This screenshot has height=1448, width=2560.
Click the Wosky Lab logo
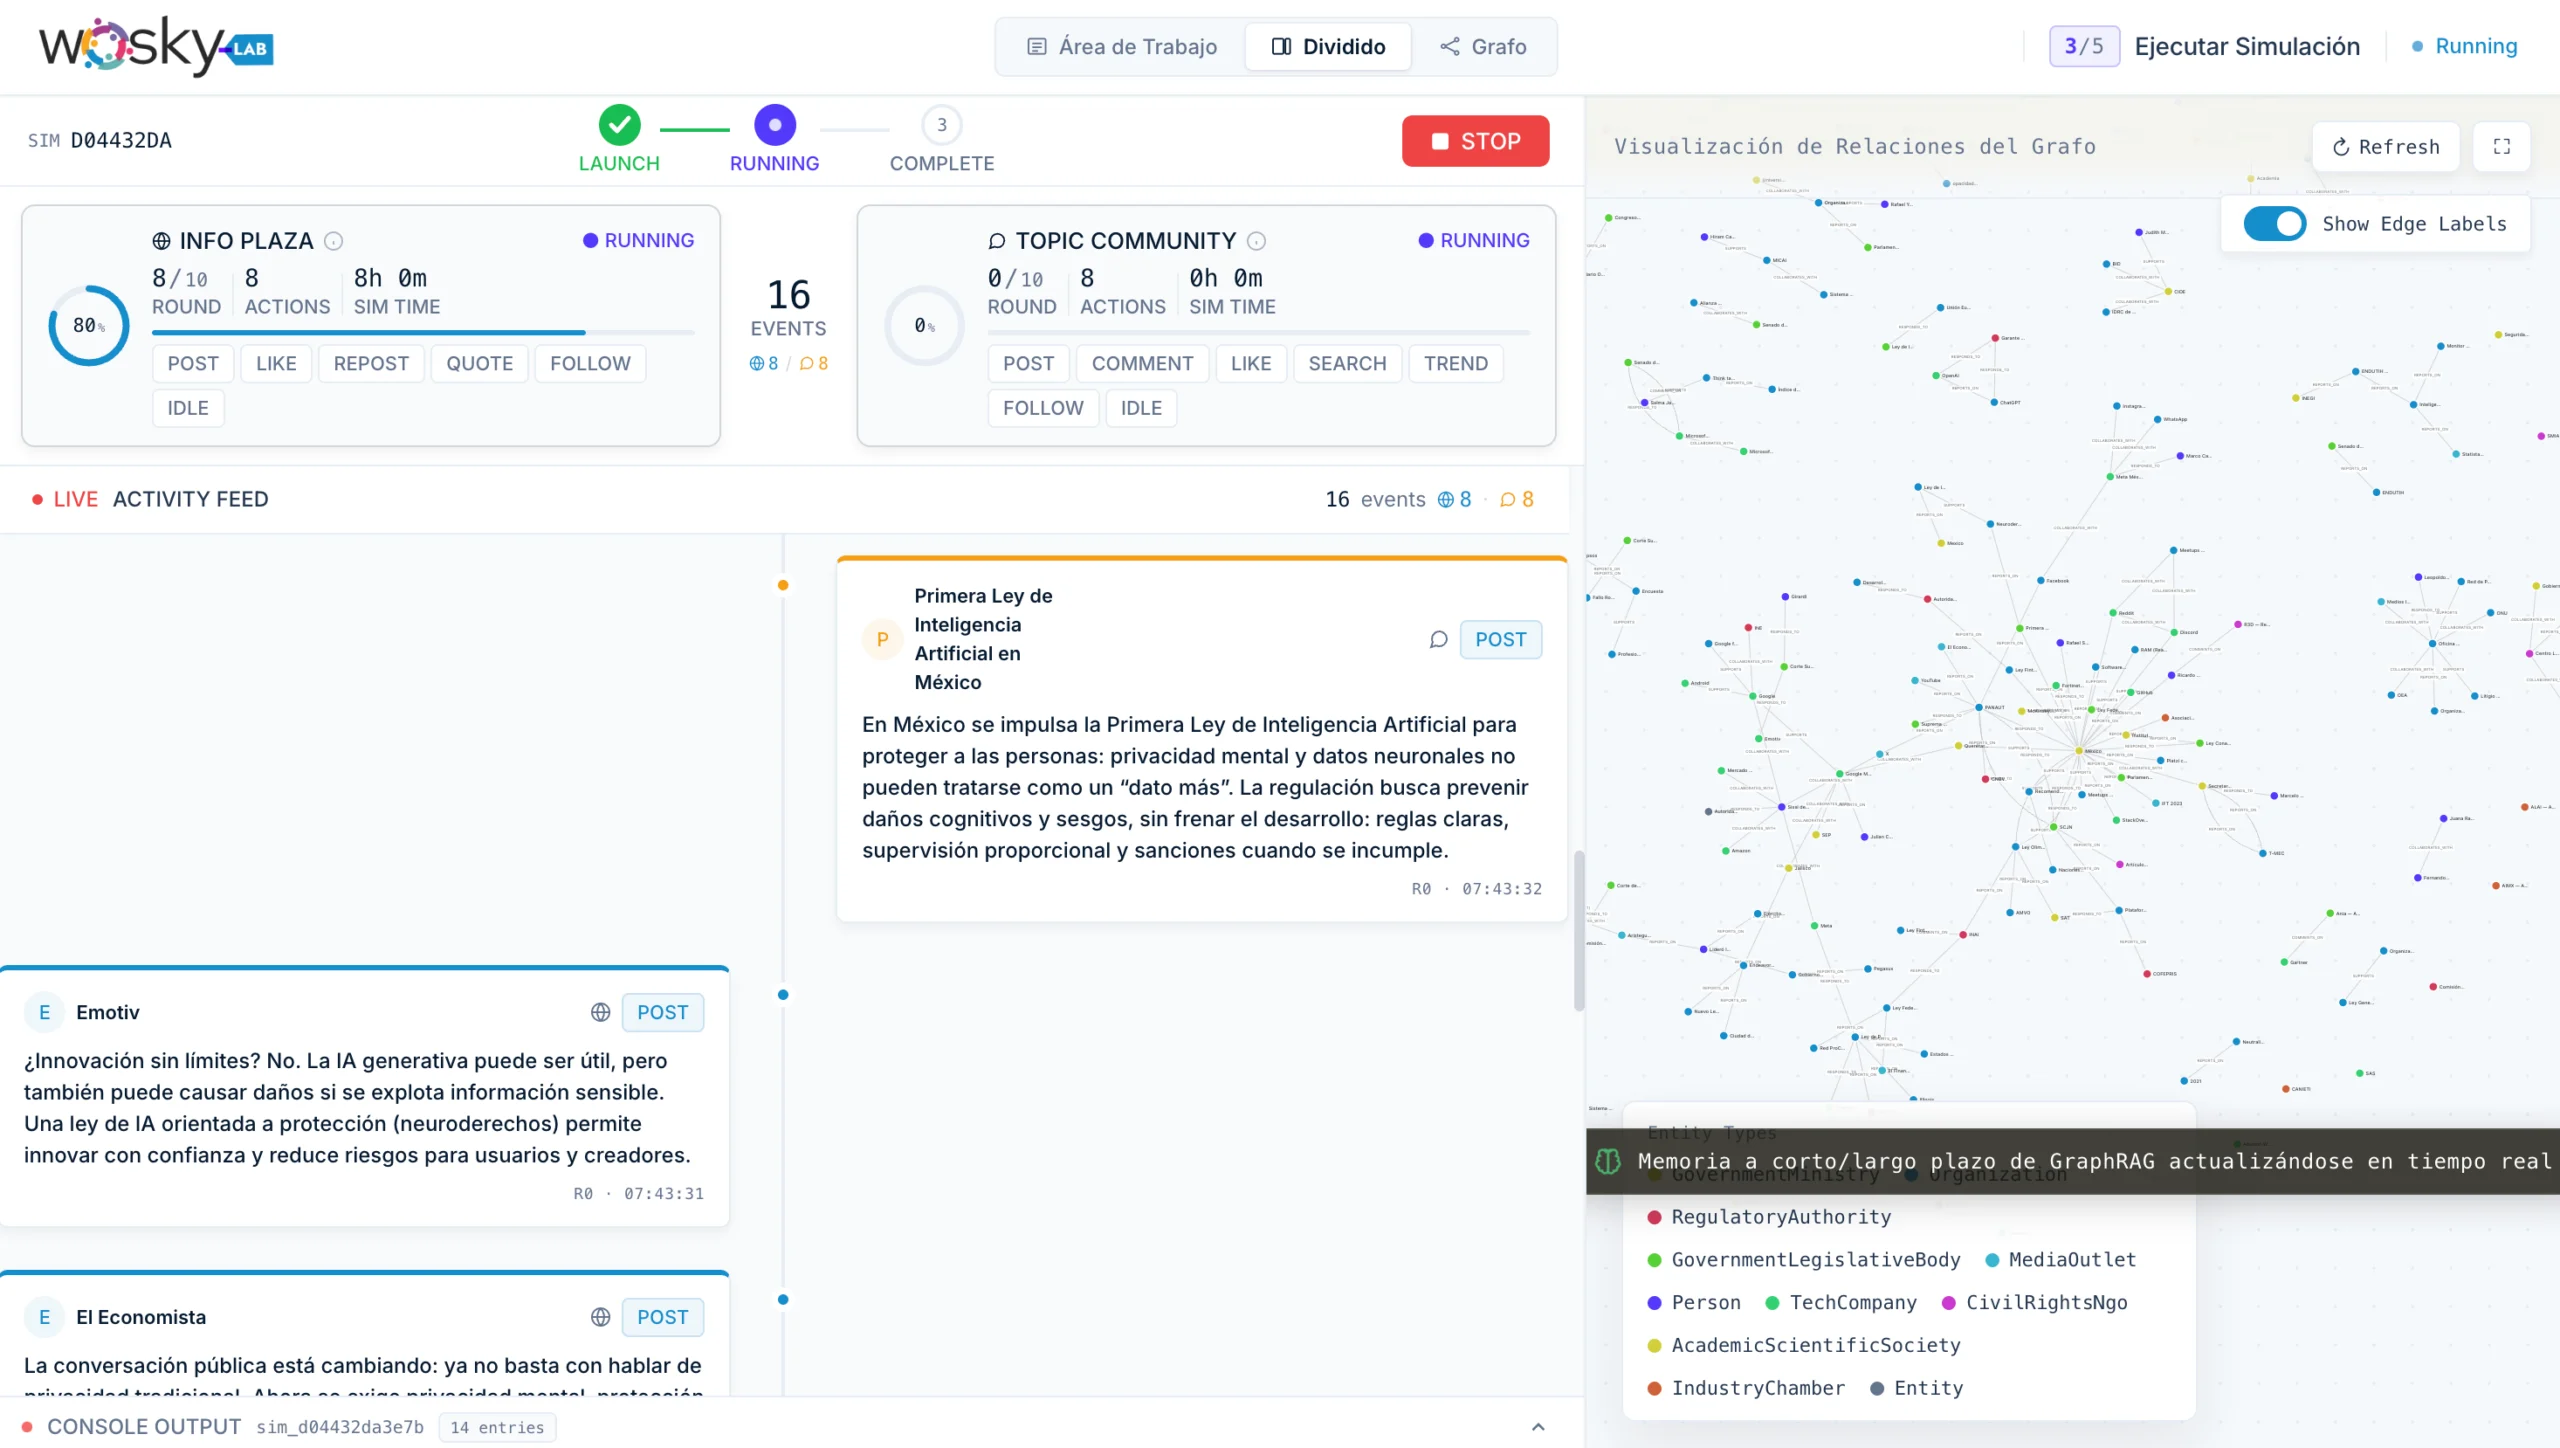156,46
